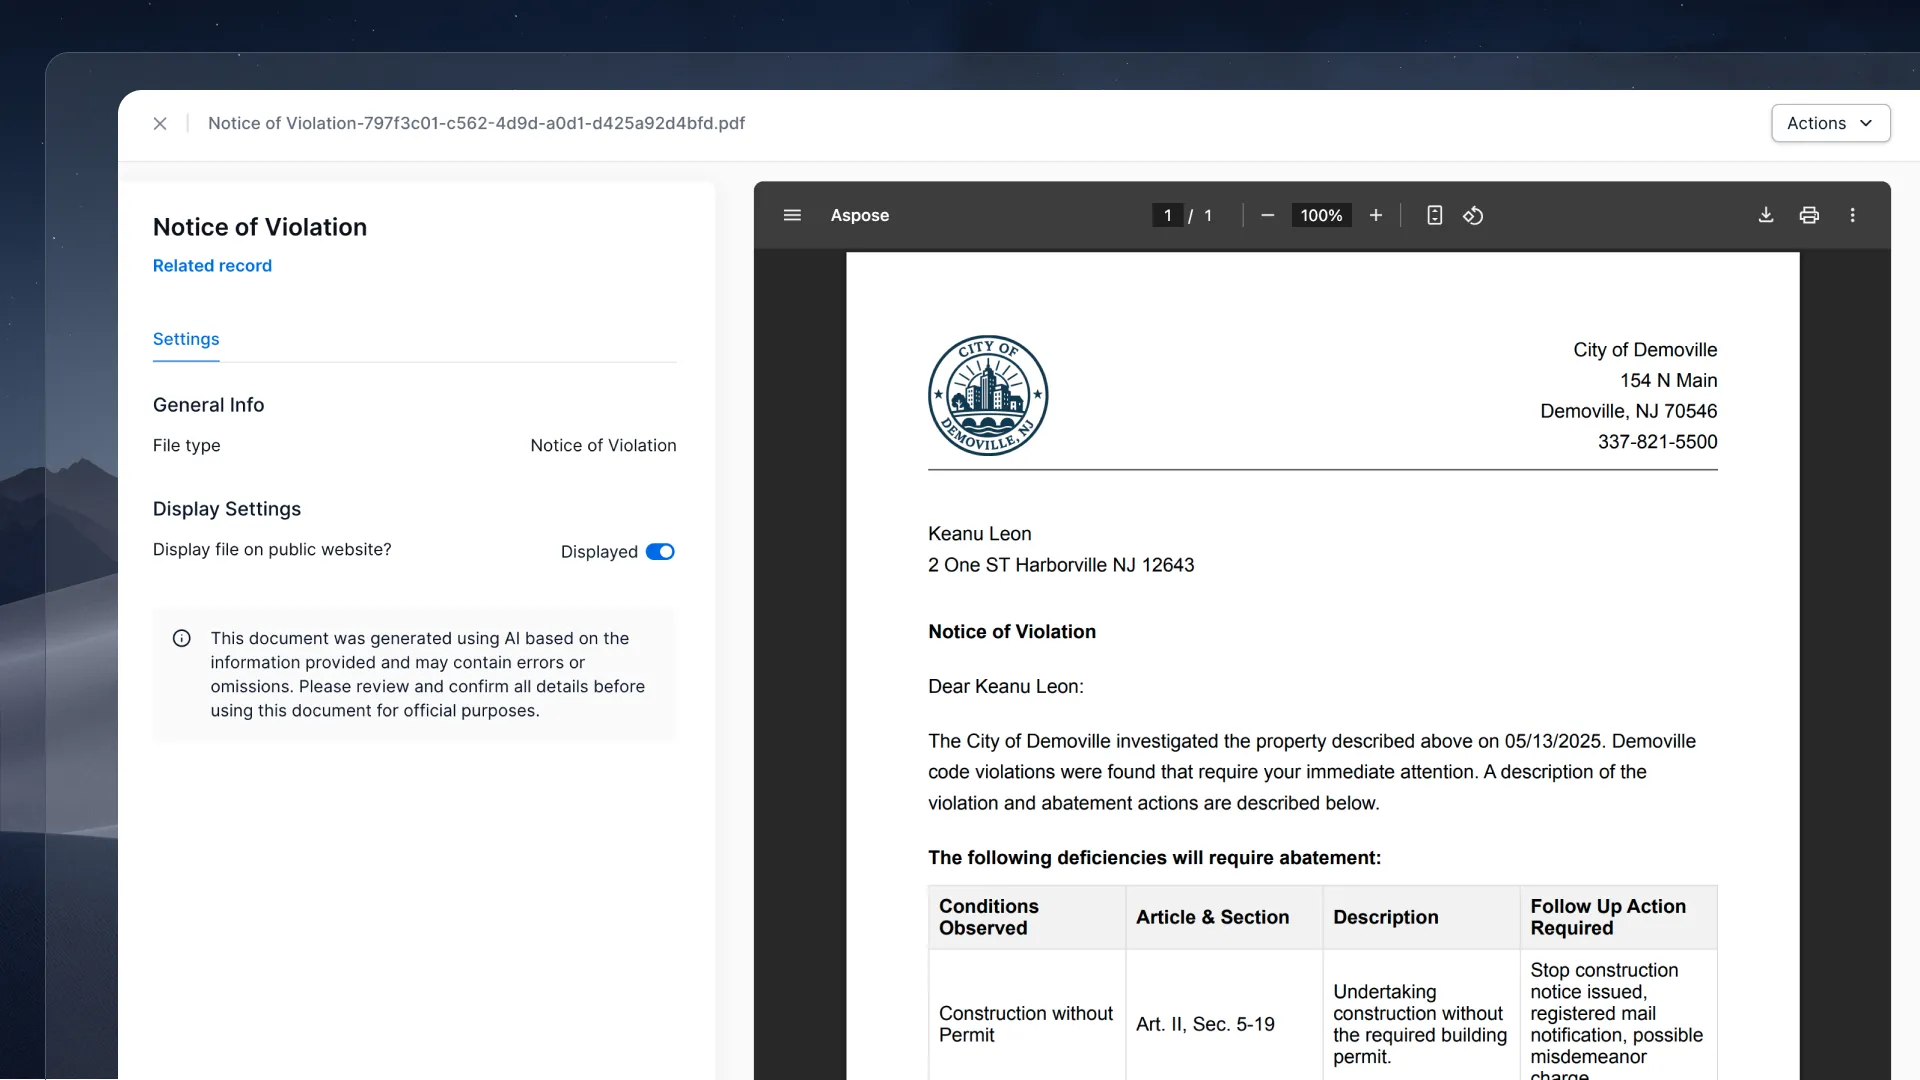
Task: Click the 100% zoom level field
Action: [x=1320, y=215]
